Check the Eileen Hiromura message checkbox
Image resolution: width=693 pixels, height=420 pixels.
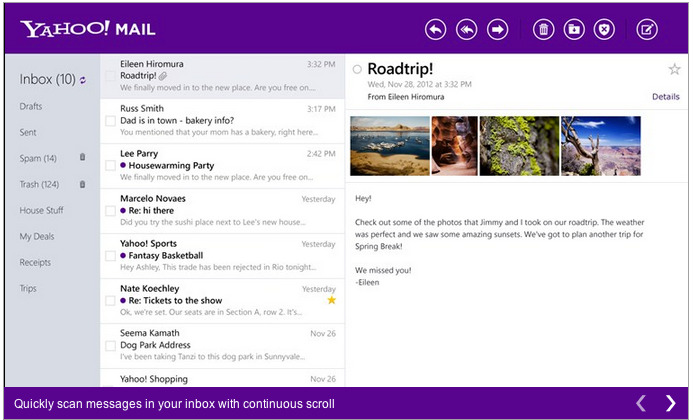click(110, 76)
